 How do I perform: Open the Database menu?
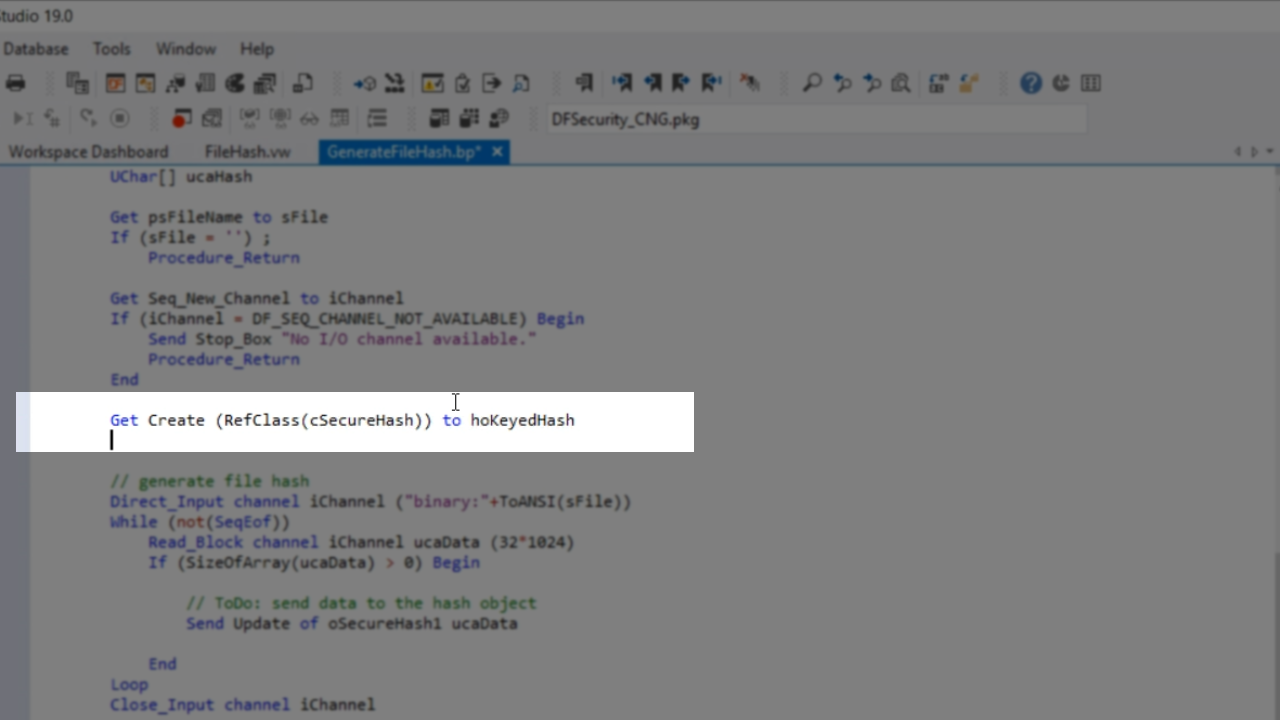pyautogui.click(x=35, y=49)
